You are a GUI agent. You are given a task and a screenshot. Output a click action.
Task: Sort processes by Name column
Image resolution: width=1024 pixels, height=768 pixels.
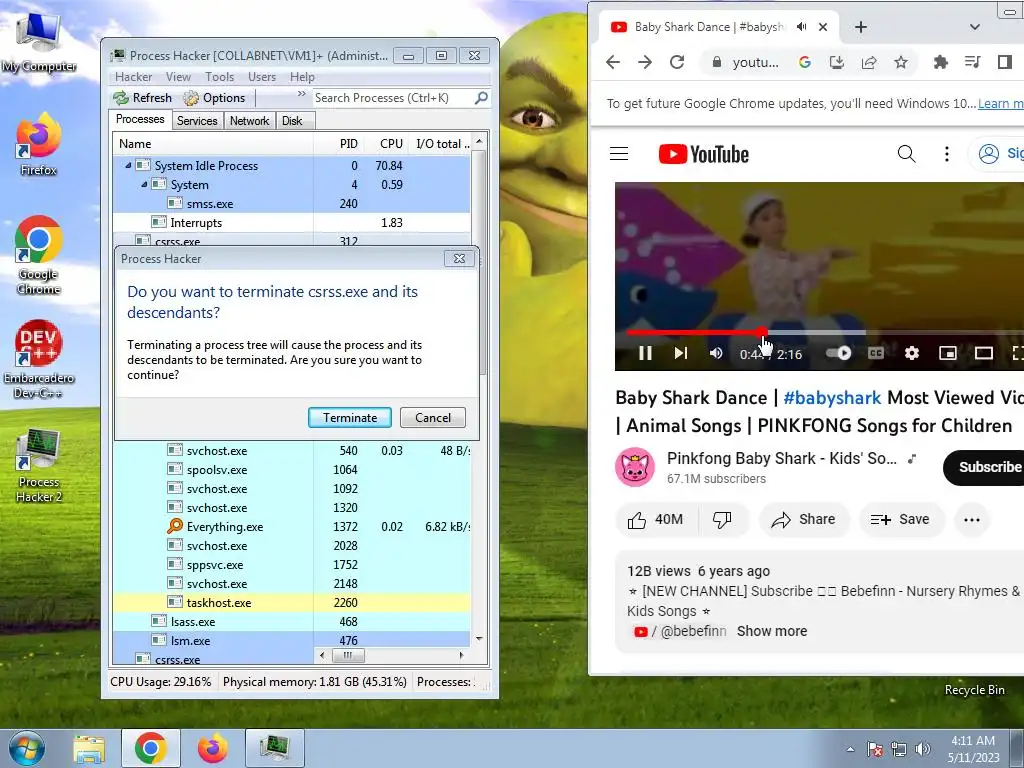coord(213,144)
